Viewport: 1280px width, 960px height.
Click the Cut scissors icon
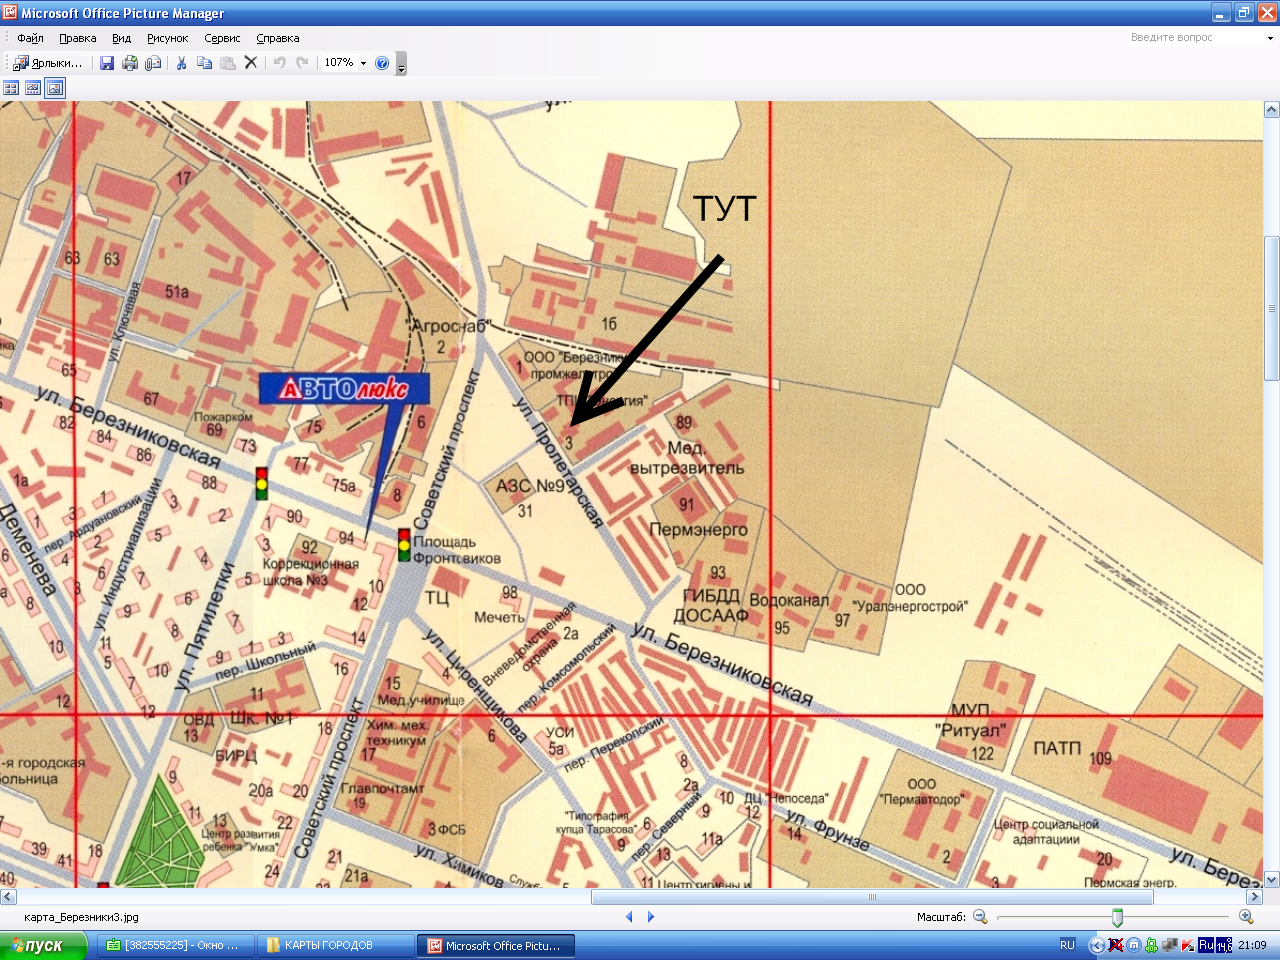[181, 63]
